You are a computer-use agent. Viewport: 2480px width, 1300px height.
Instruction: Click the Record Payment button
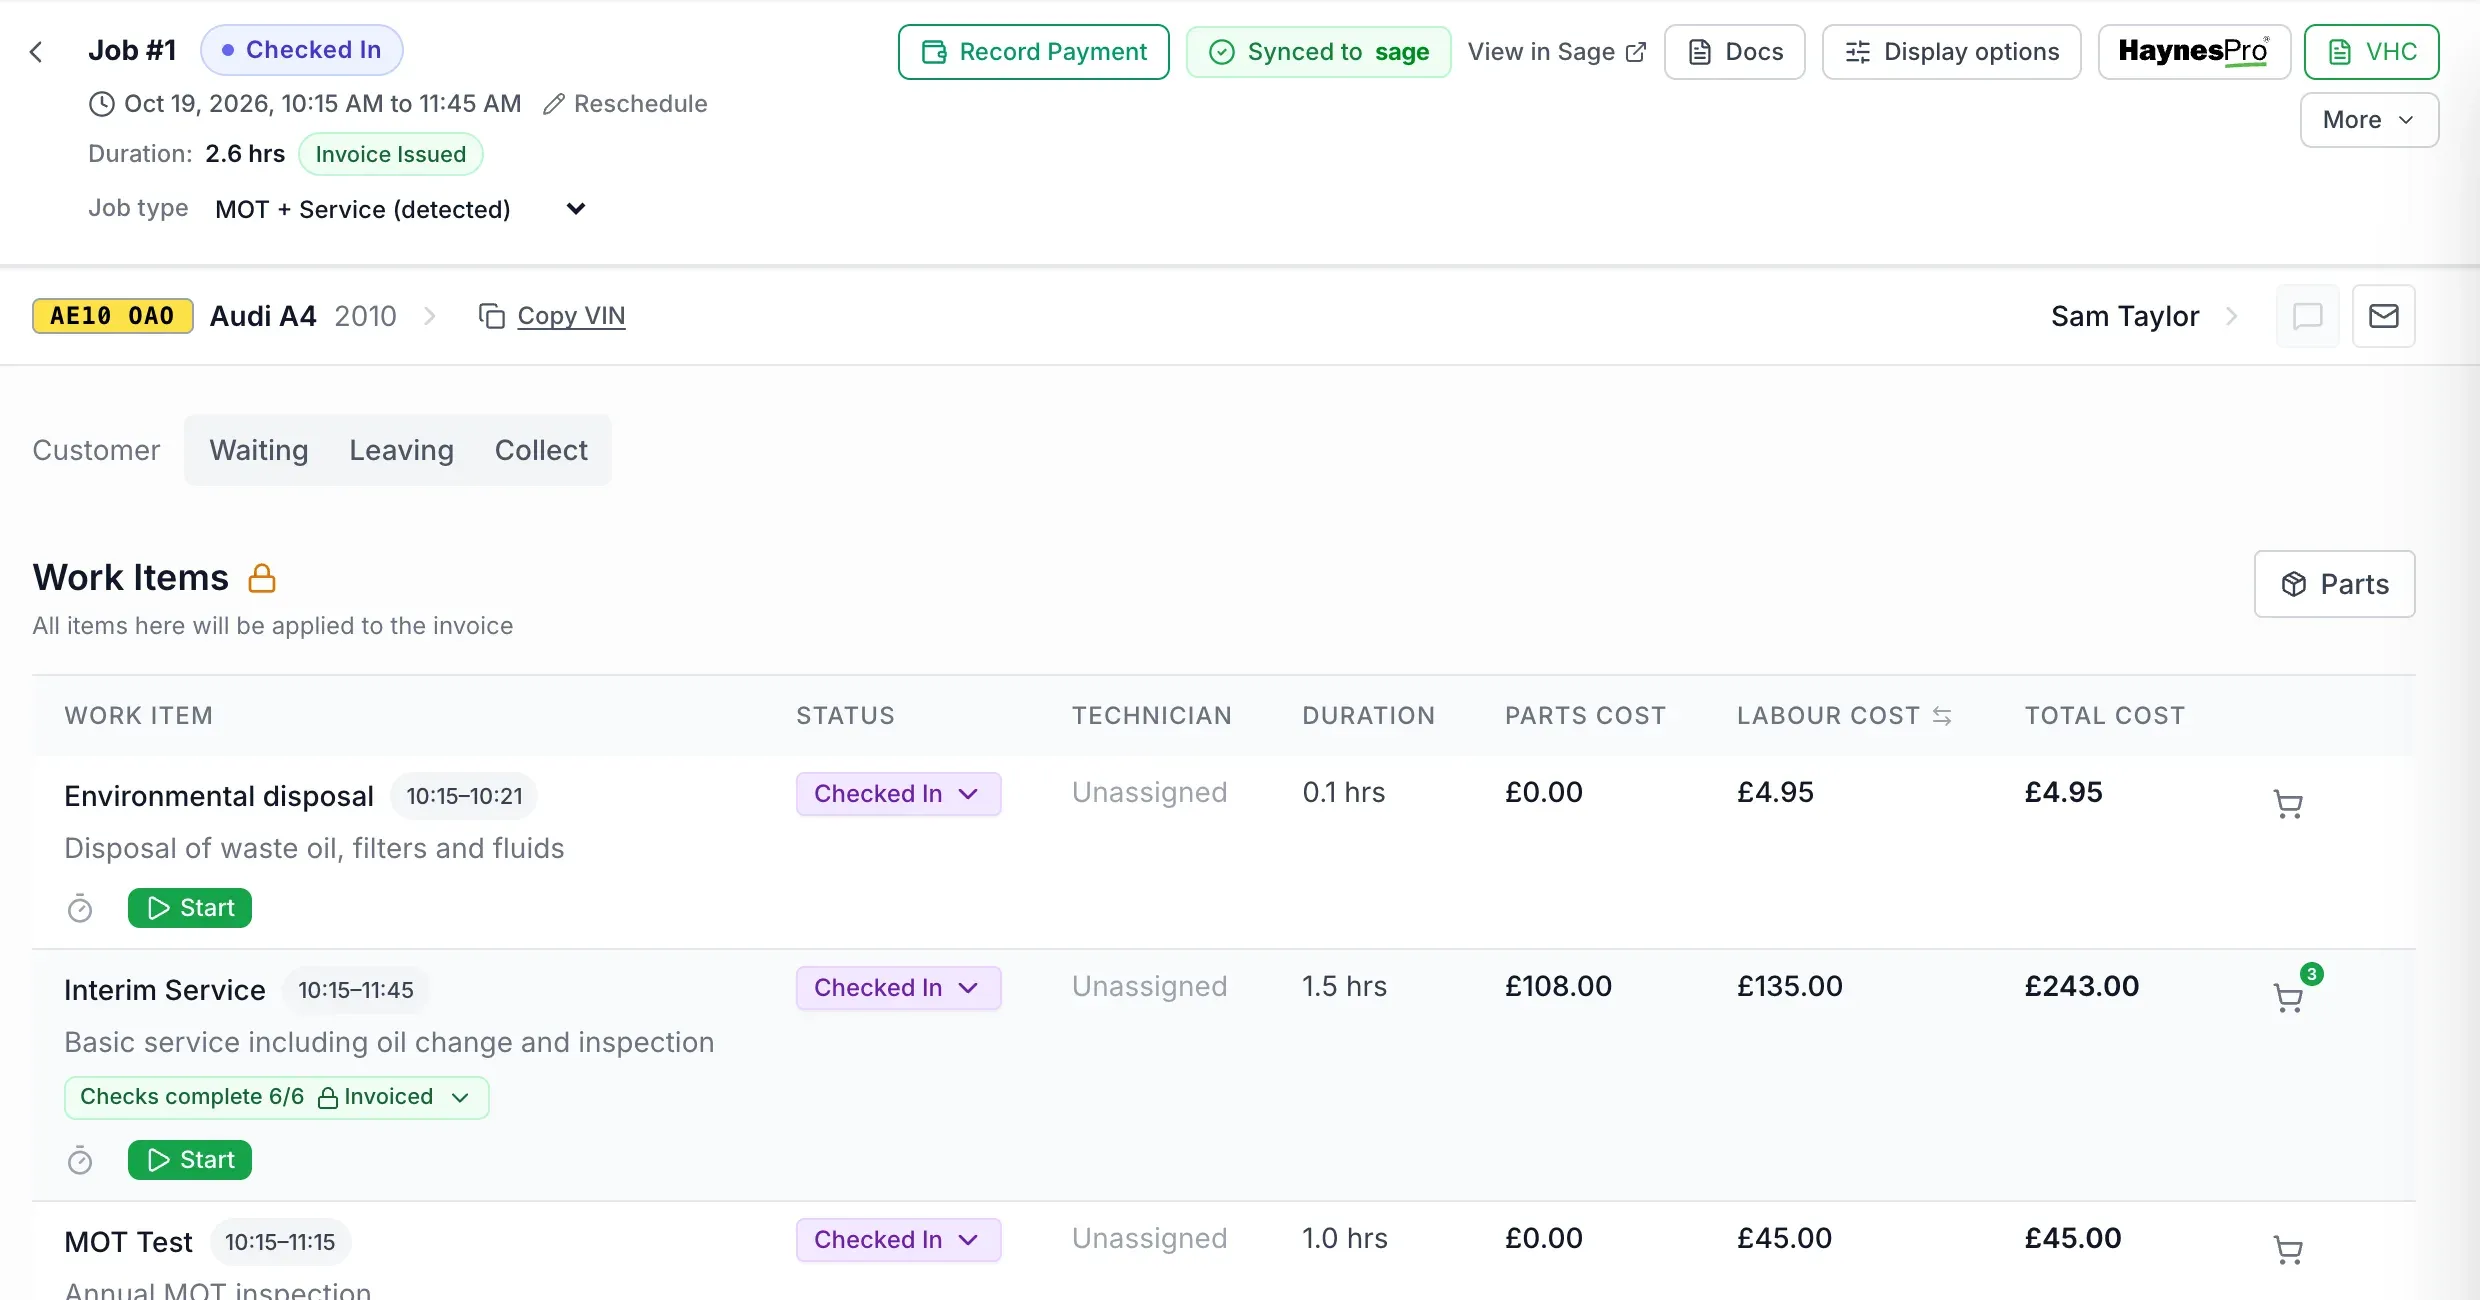[x=1034, y=52]
